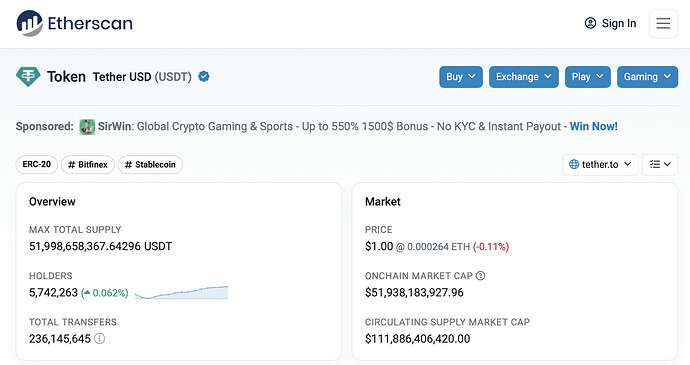Screen dimensions: 690x365
Task: Click the globe icon beside tether.to
Action: 574,164
